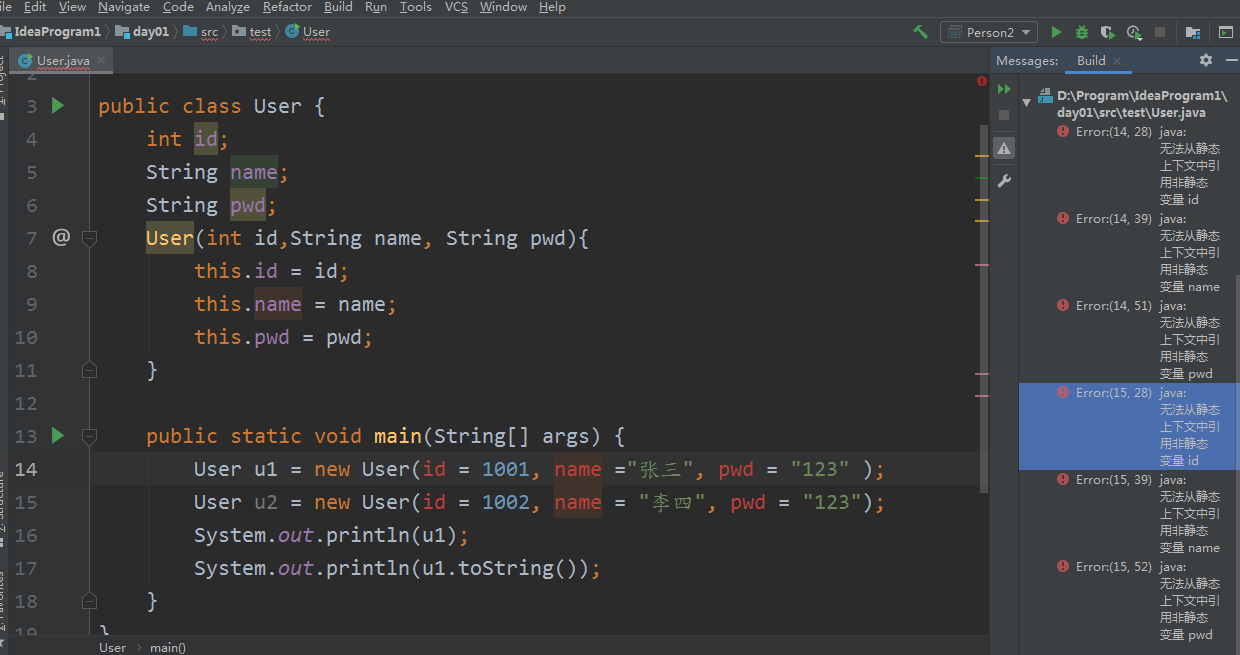Open the Person2 run configuration dropdown
Image resolution: width=1240 pixels, height=655 pixels.
point(989,32)
